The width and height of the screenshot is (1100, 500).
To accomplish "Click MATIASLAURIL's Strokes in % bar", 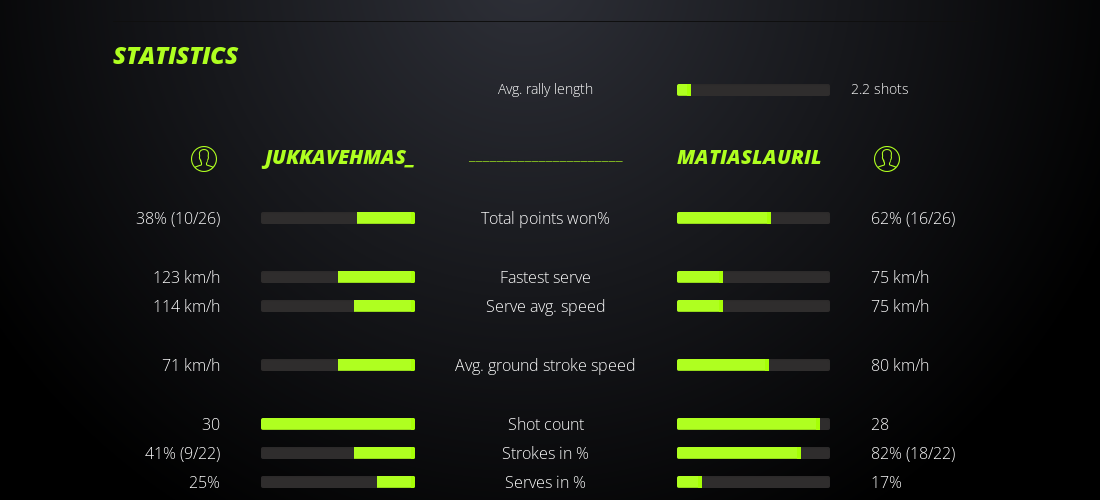I will click(x=753, y=453).
